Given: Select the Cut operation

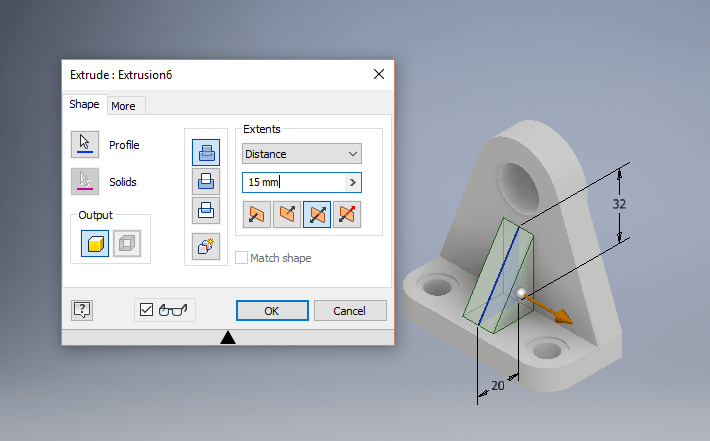Looking at the screenshot, I should point(206,182).
